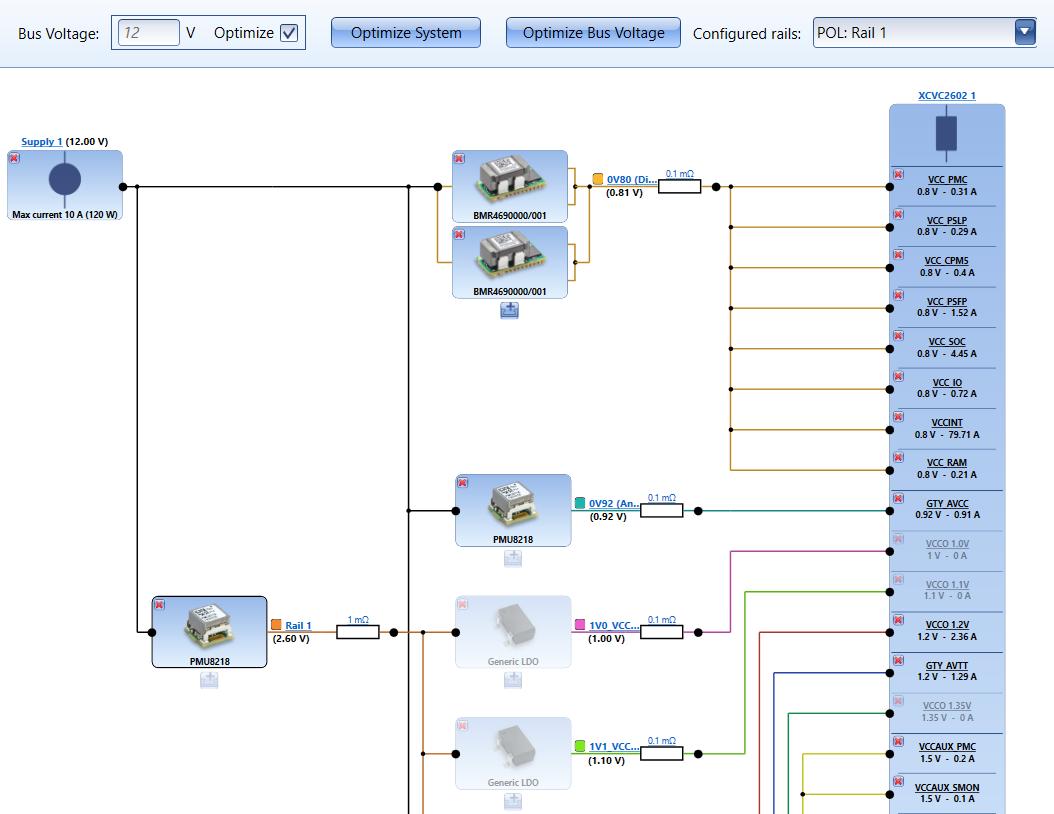Click the Bus Voltage input field

[148, 33]
